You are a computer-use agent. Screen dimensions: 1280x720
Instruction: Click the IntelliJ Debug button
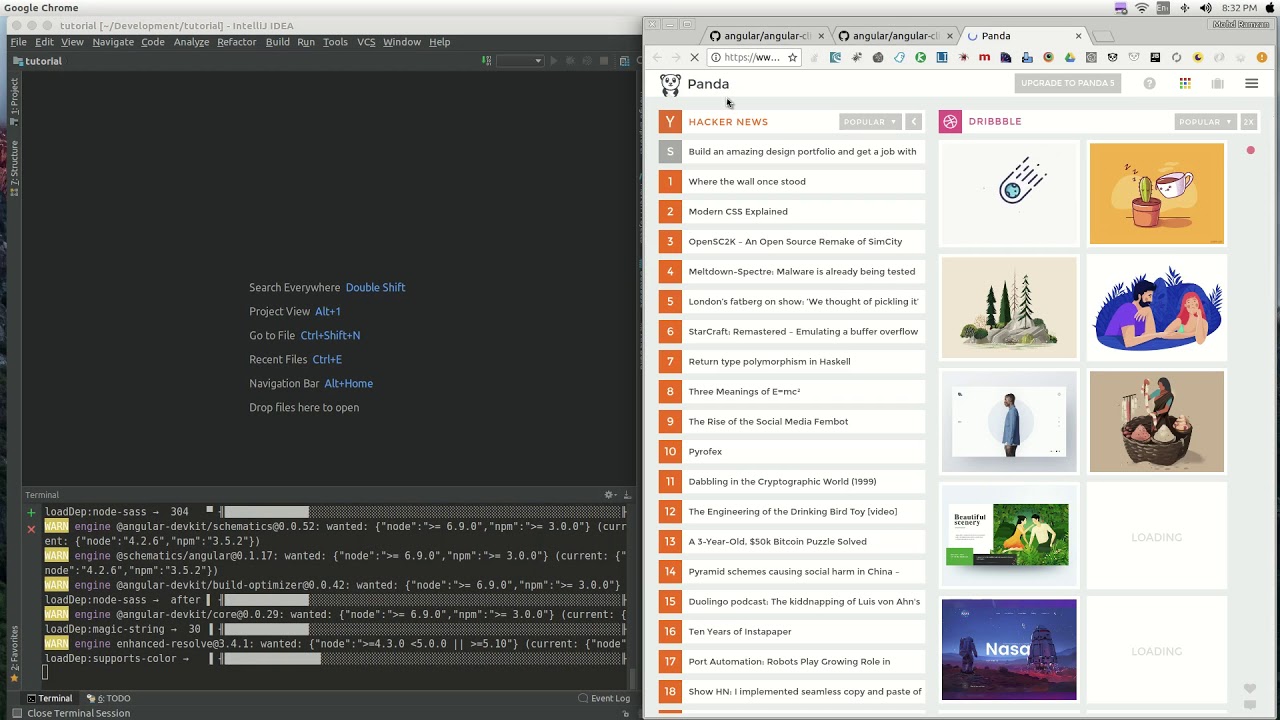pyautogui.click(x=570, y=61)
